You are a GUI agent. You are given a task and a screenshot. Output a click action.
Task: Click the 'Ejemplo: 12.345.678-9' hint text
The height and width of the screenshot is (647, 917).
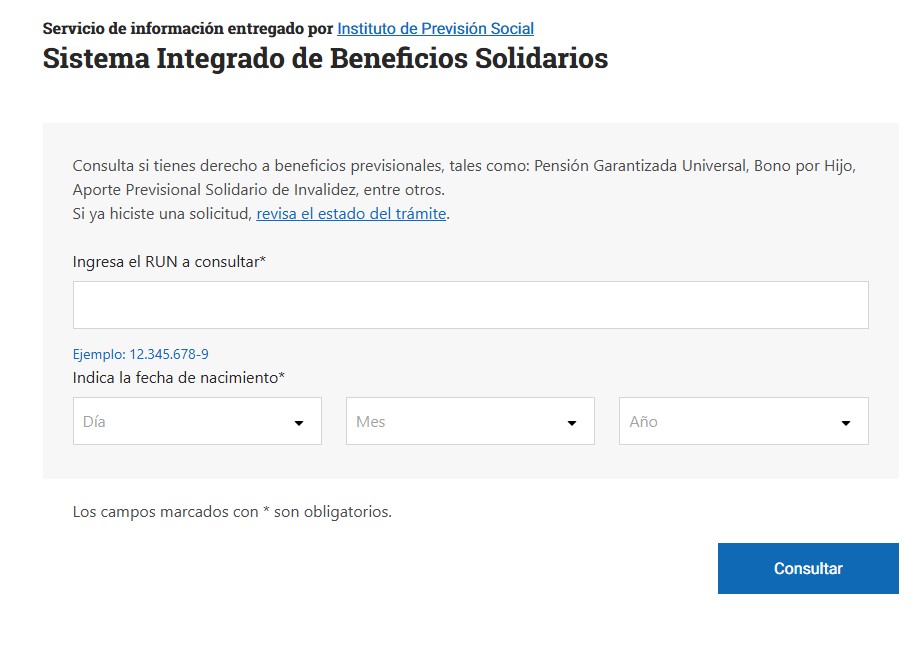[x=141, y=354]
